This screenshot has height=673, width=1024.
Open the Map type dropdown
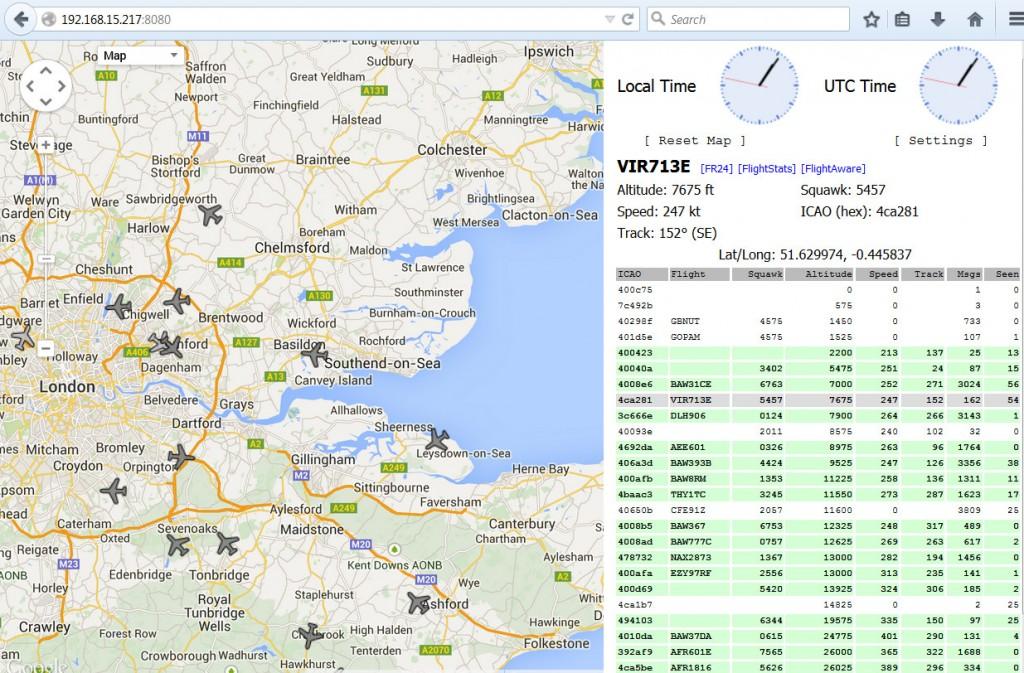[x=141, y=56]
